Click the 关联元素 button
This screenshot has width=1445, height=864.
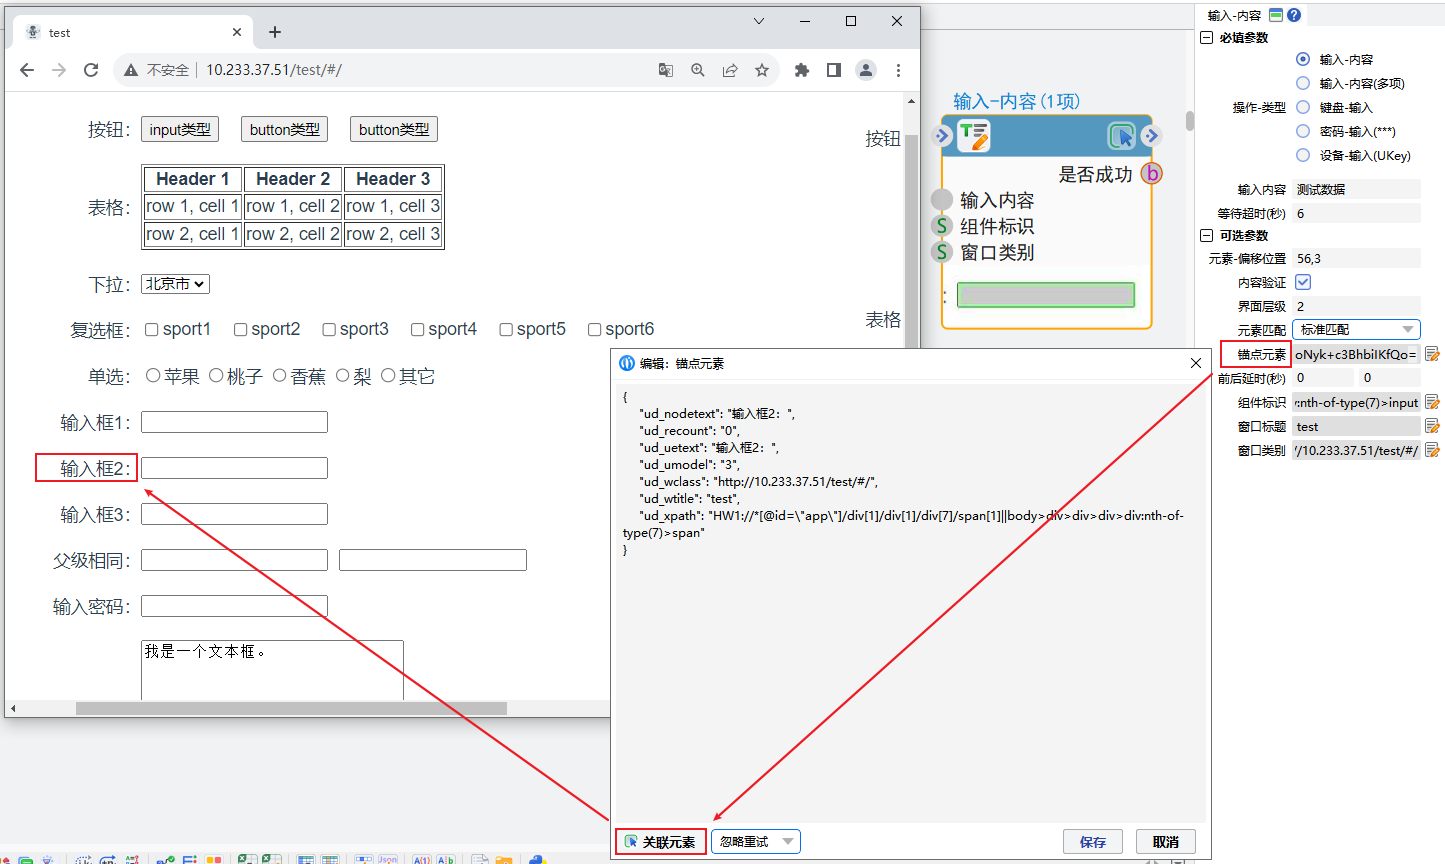660,842
